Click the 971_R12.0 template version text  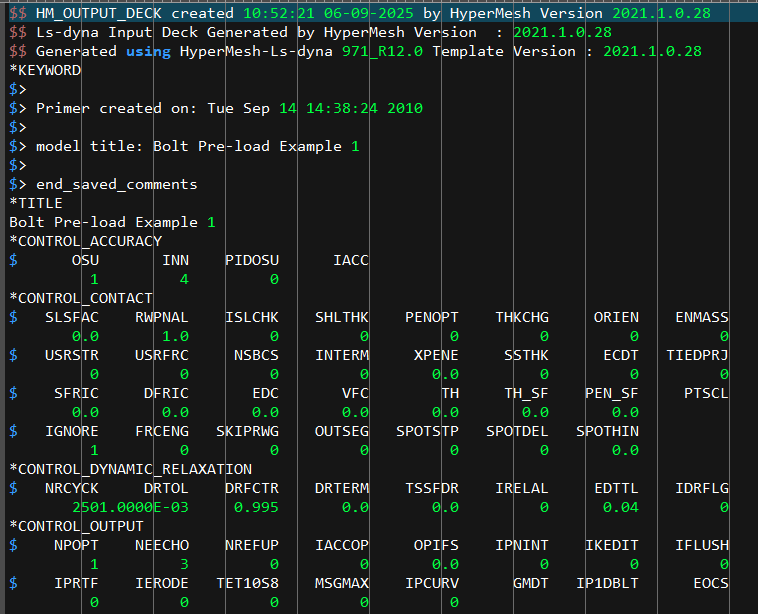pyautogui.click(x=382, y=51)
